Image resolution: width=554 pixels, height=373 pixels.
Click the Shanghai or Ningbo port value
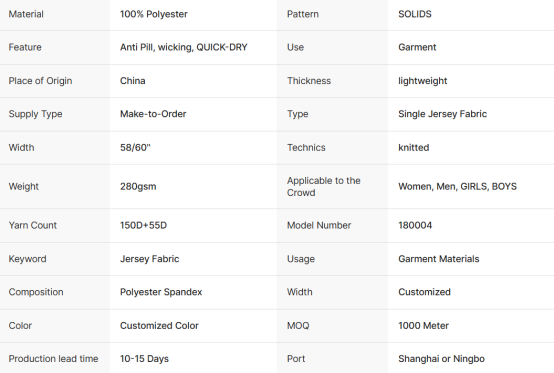pyautogui.click(x=442, y=359)
